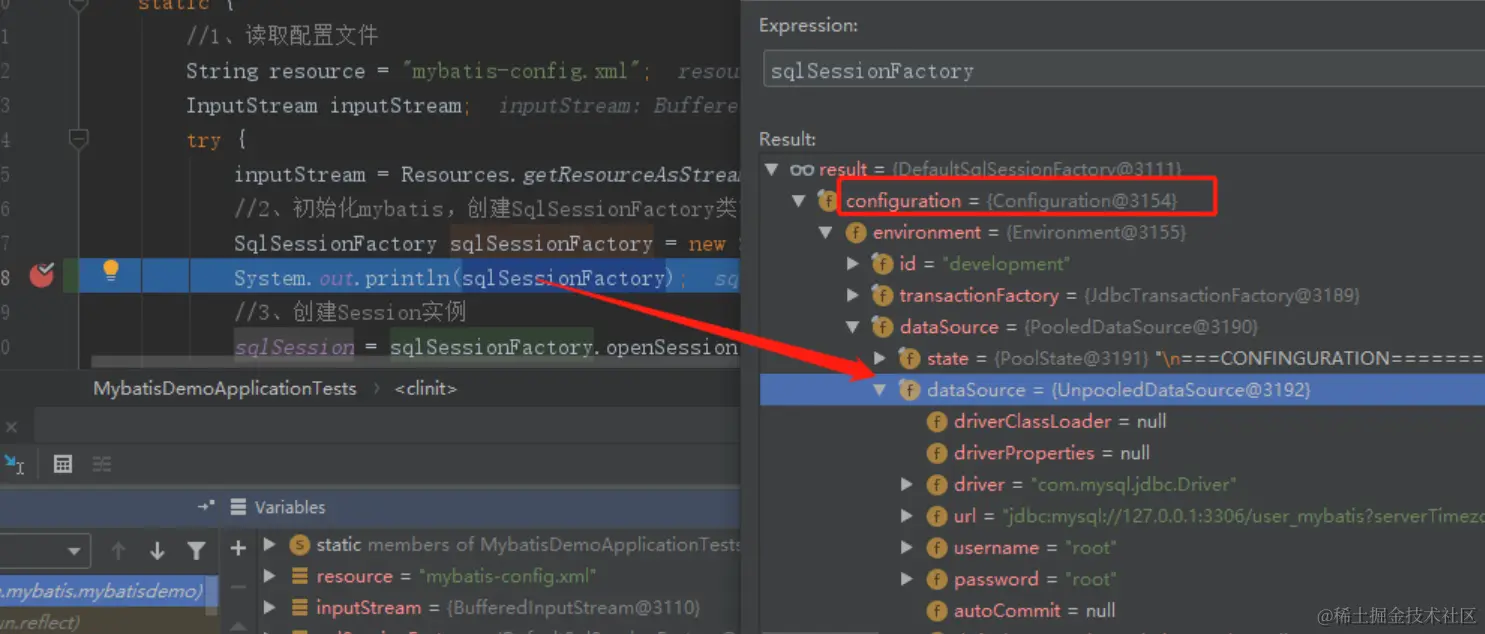This screenshot has height=634, width=1485.
Task: Click the Variables panel header icon
Action: [238, 507]
